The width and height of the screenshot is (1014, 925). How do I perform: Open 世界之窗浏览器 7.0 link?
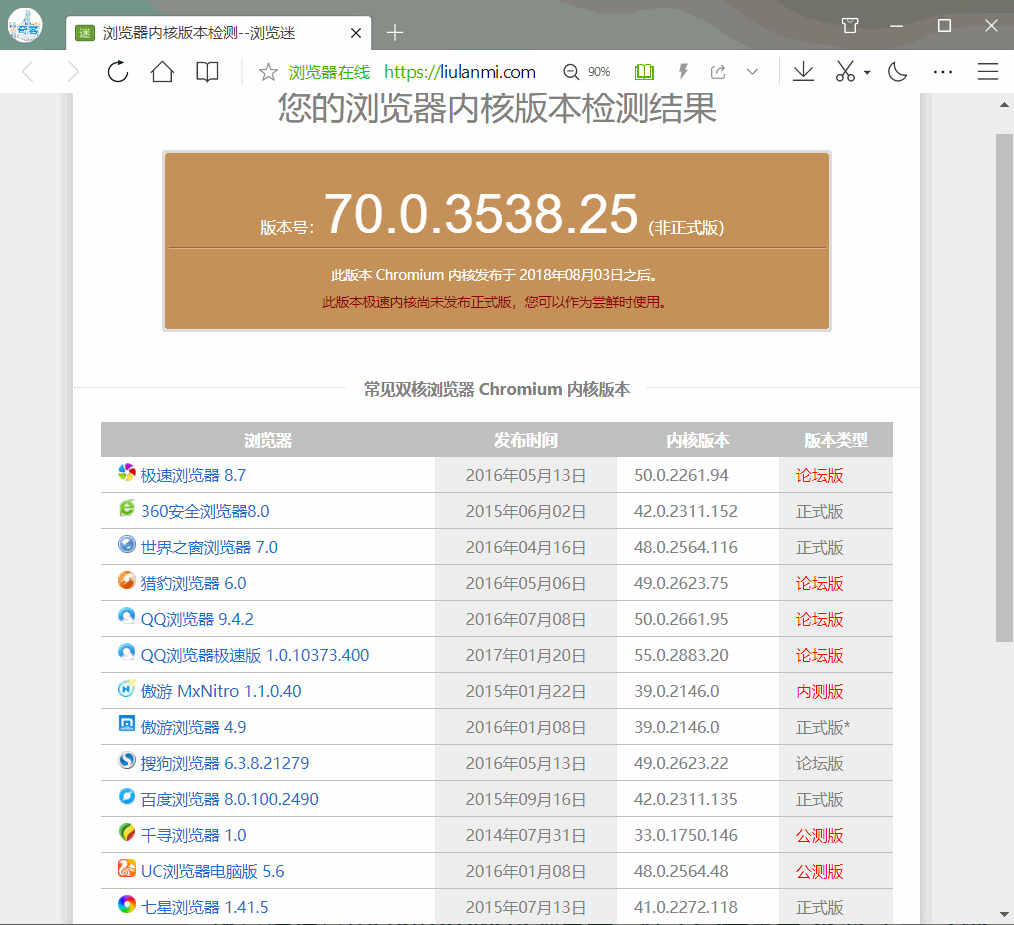pos(209,547)
